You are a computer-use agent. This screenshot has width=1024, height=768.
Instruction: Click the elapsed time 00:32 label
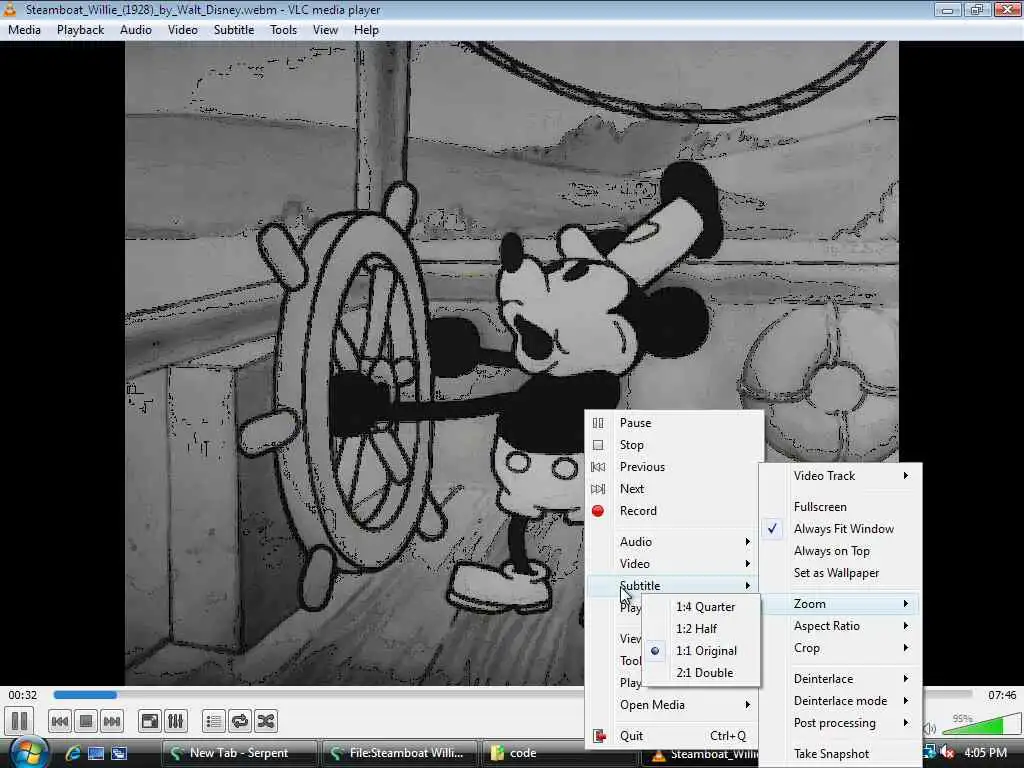coord(23,695)
